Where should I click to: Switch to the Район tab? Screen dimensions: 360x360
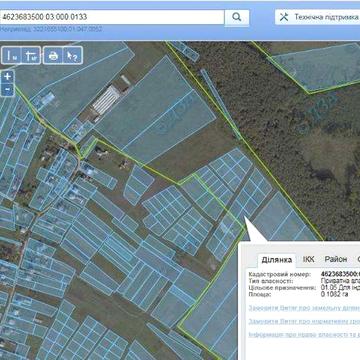coord(336,259)
